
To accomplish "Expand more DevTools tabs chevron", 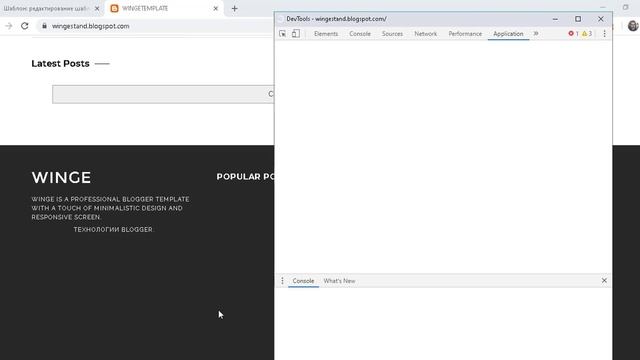I will tap(536, 34).
